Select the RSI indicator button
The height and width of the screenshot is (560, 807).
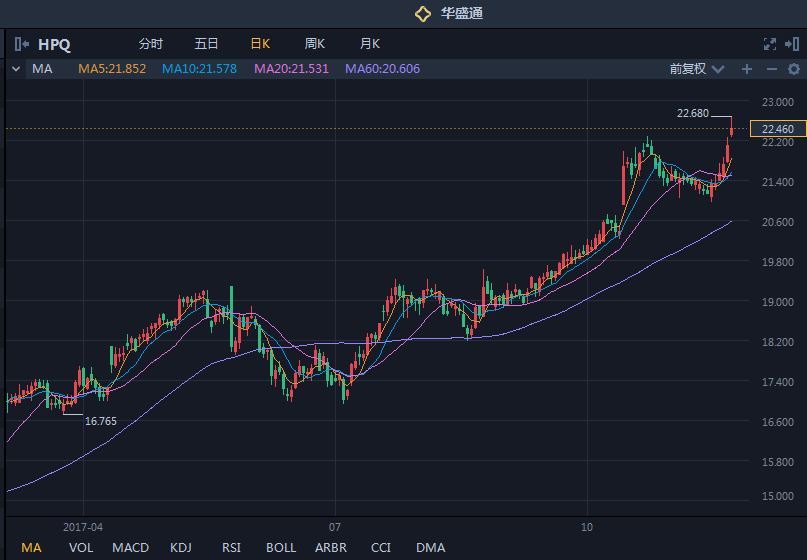tap(231, 547)
